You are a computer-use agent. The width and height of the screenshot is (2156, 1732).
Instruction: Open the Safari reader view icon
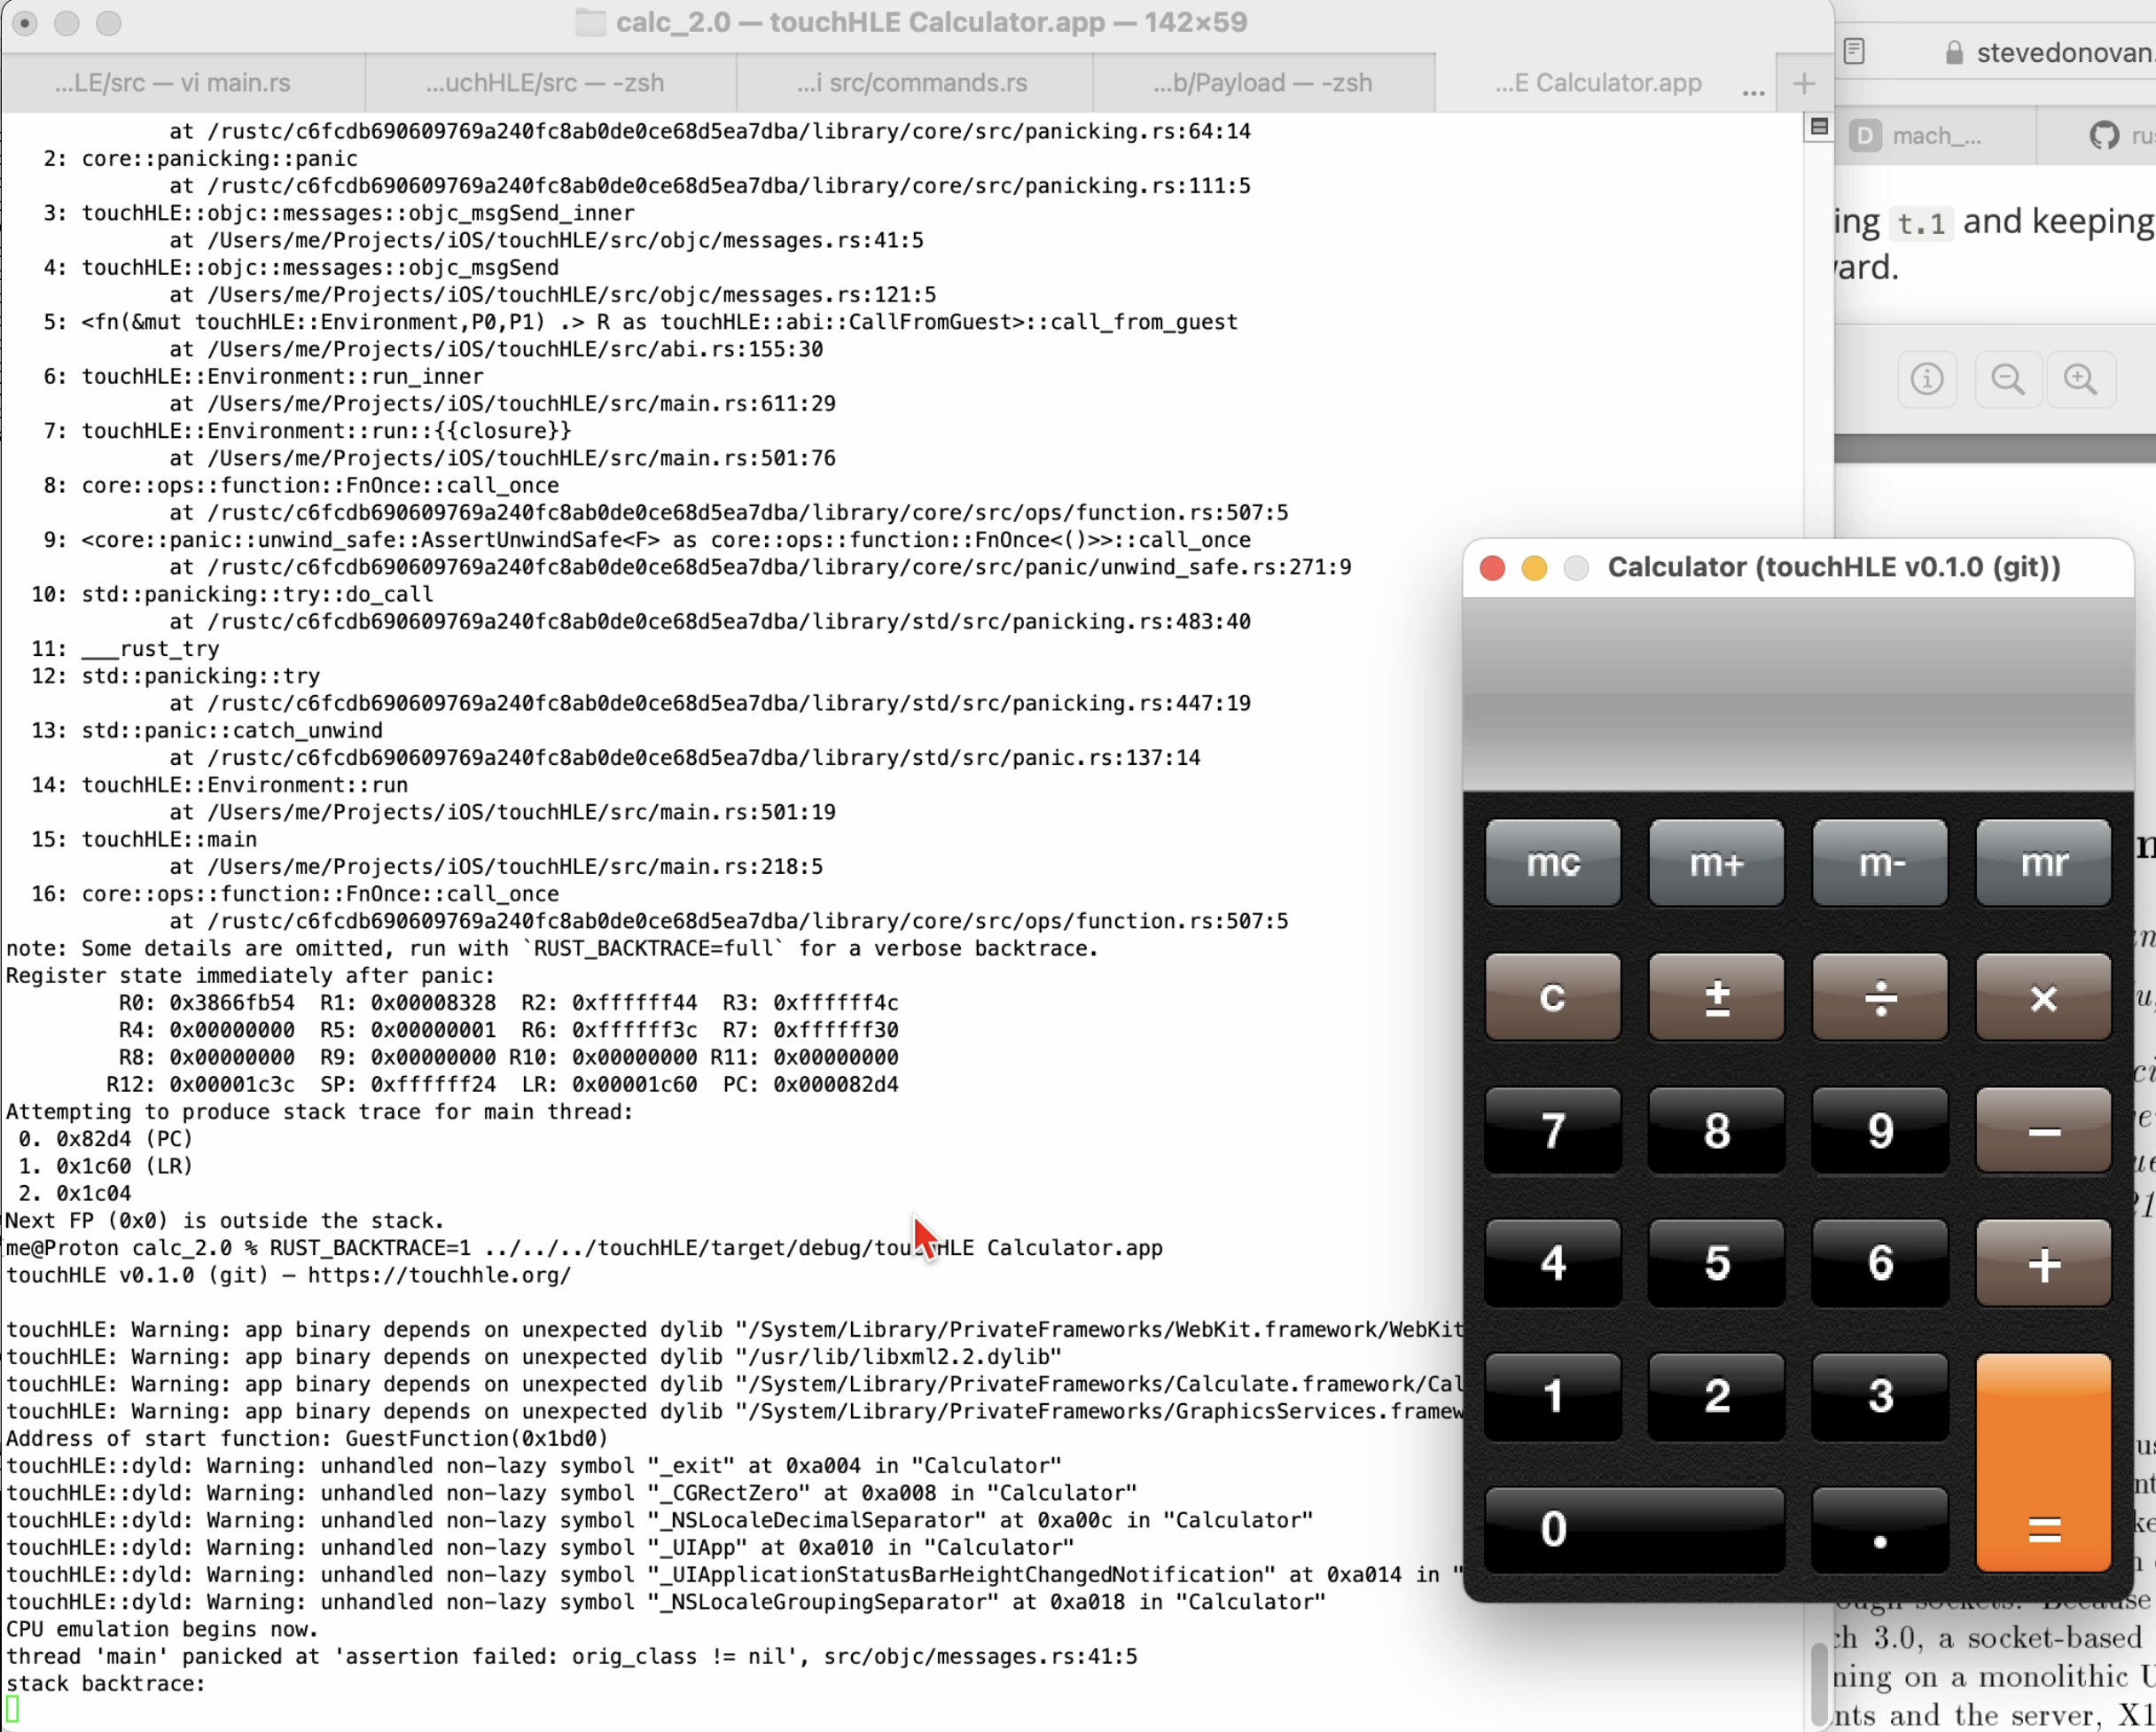pyautogui.click(x=1854, y=51)
